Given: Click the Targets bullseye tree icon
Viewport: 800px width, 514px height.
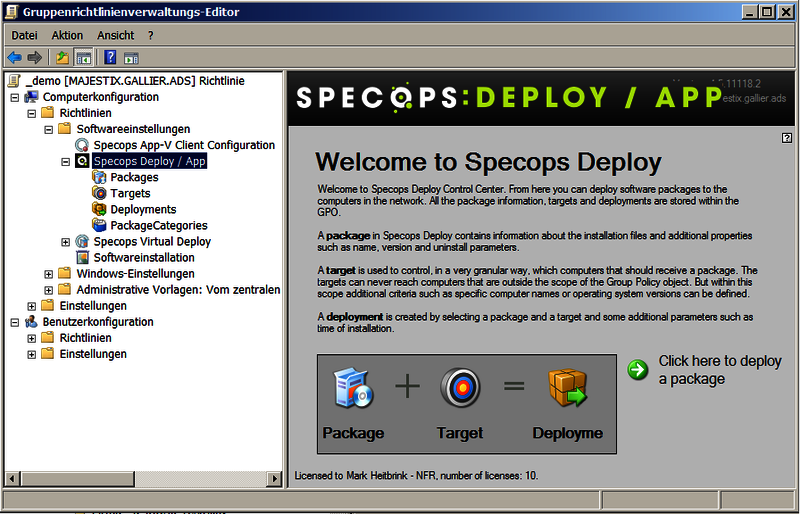Looking at the screenshot, I should click(x=99, y=193).
